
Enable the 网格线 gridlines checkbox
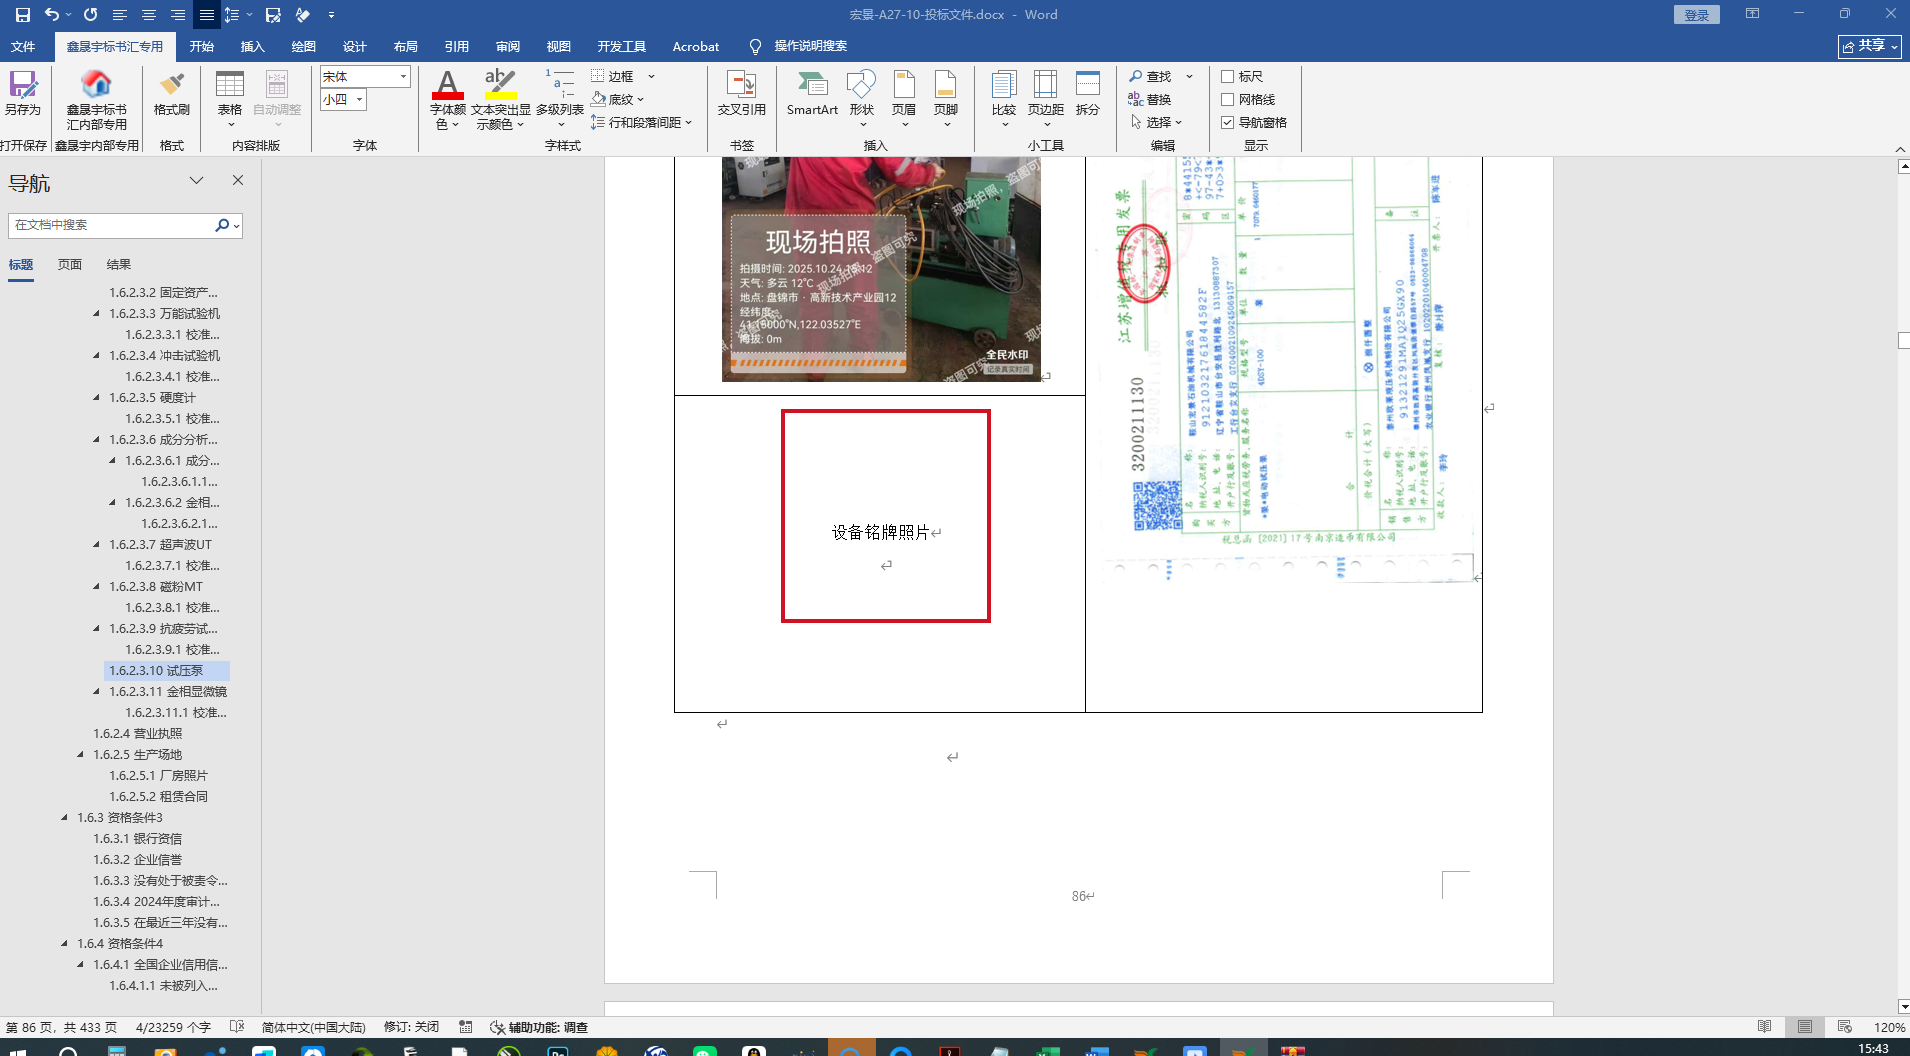point(1228,99)
